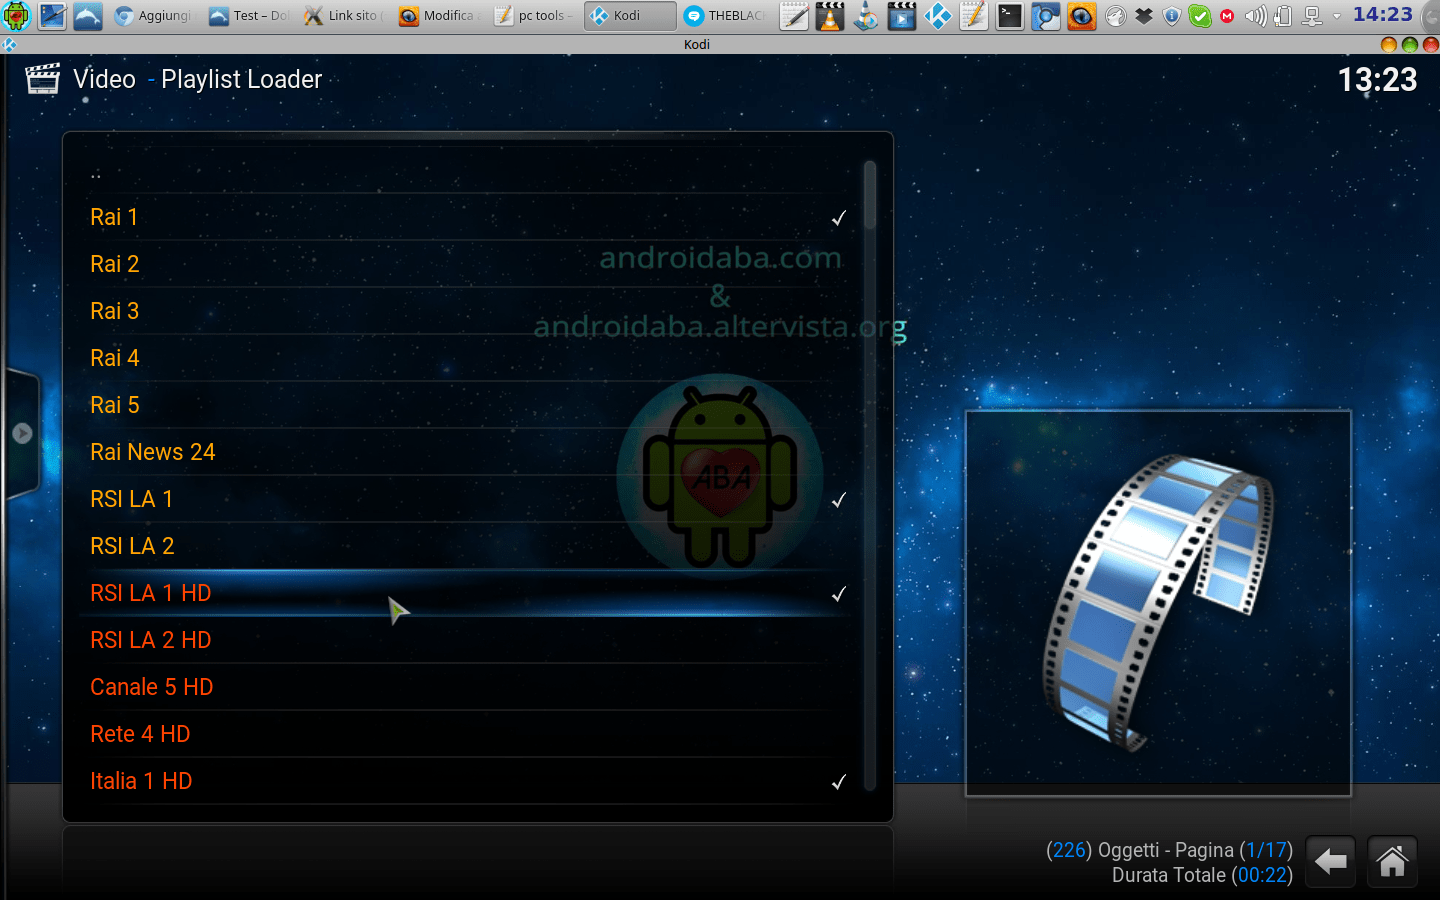
Task: Click the watched checkmark on Rai 1 row
Action: [839, 218]
